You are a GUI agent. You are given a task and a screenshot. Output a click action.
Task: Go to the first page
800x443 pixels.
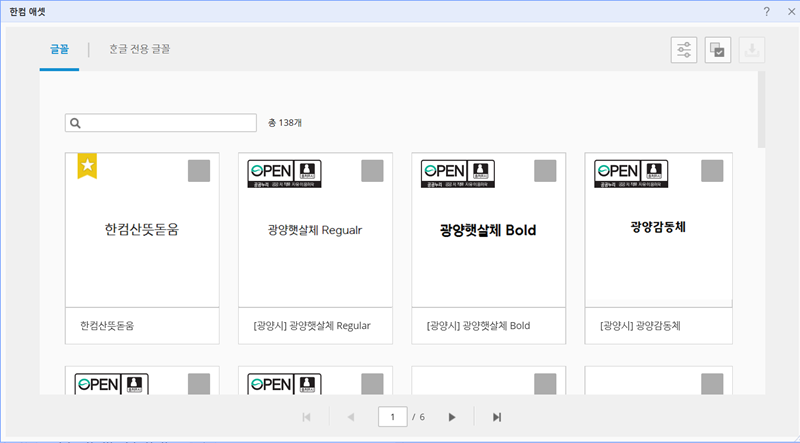(x=306, y=417)
